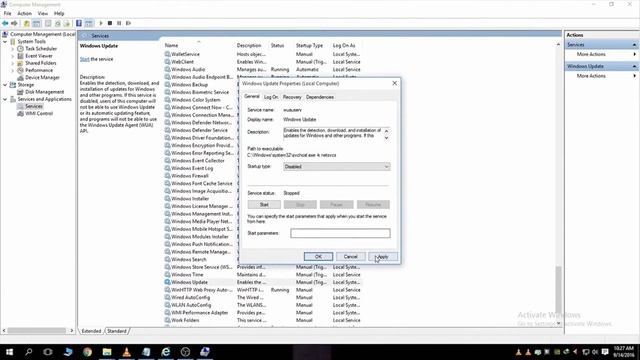Viewport: 640px width, 360px height.
Task: Open the Windows Start menu
Action: [x=9, y=352]
